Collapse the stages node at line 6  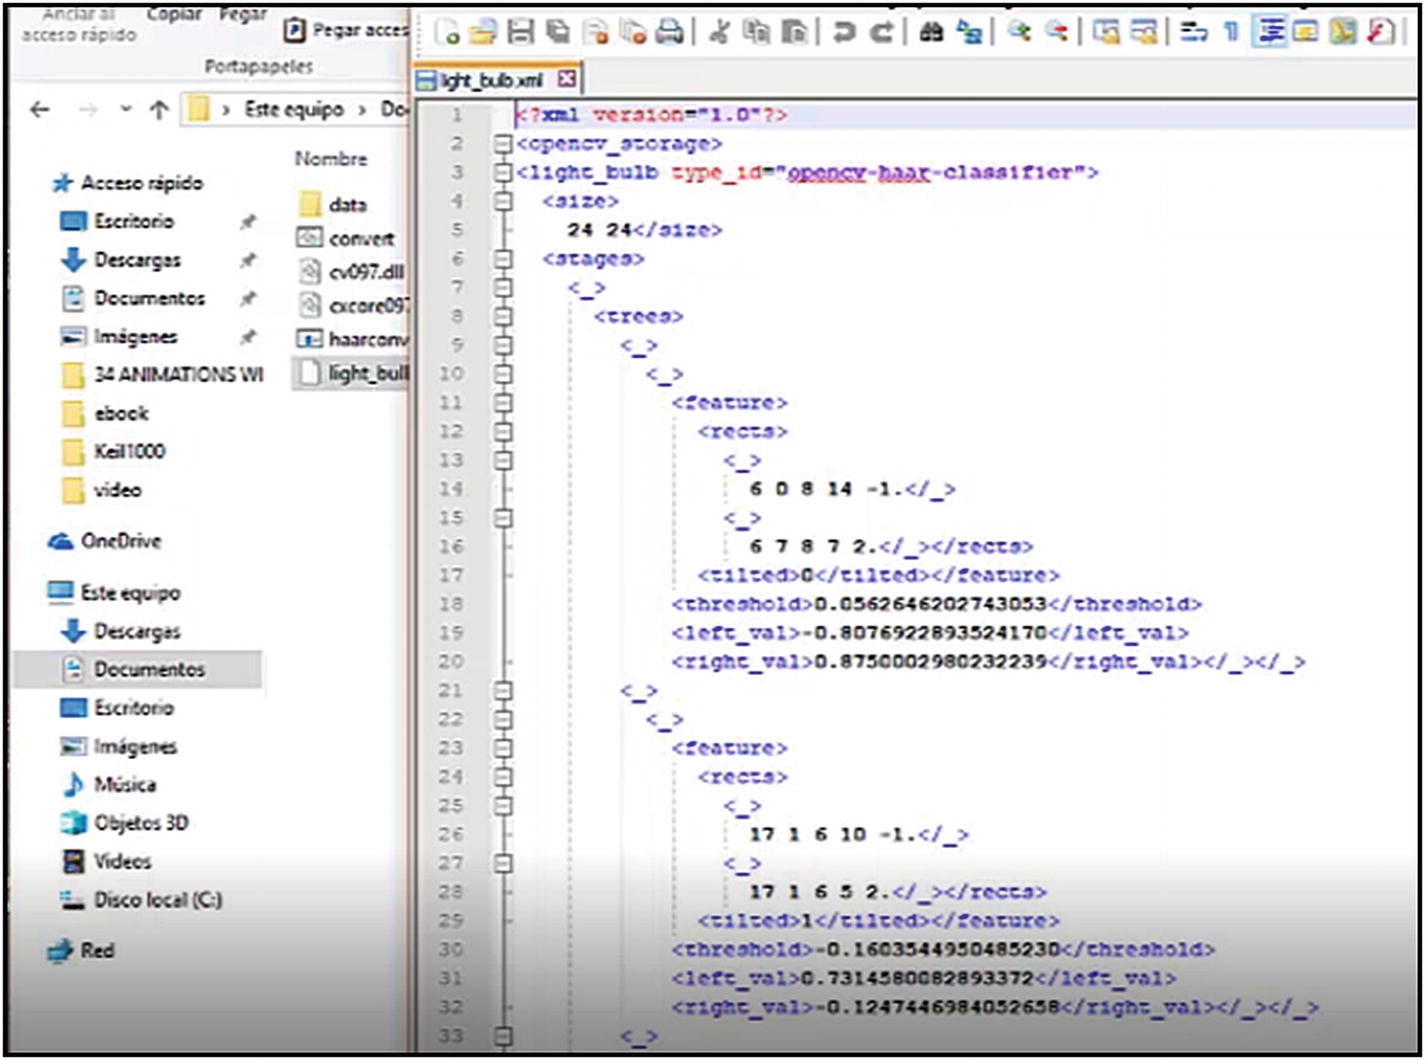503,259
